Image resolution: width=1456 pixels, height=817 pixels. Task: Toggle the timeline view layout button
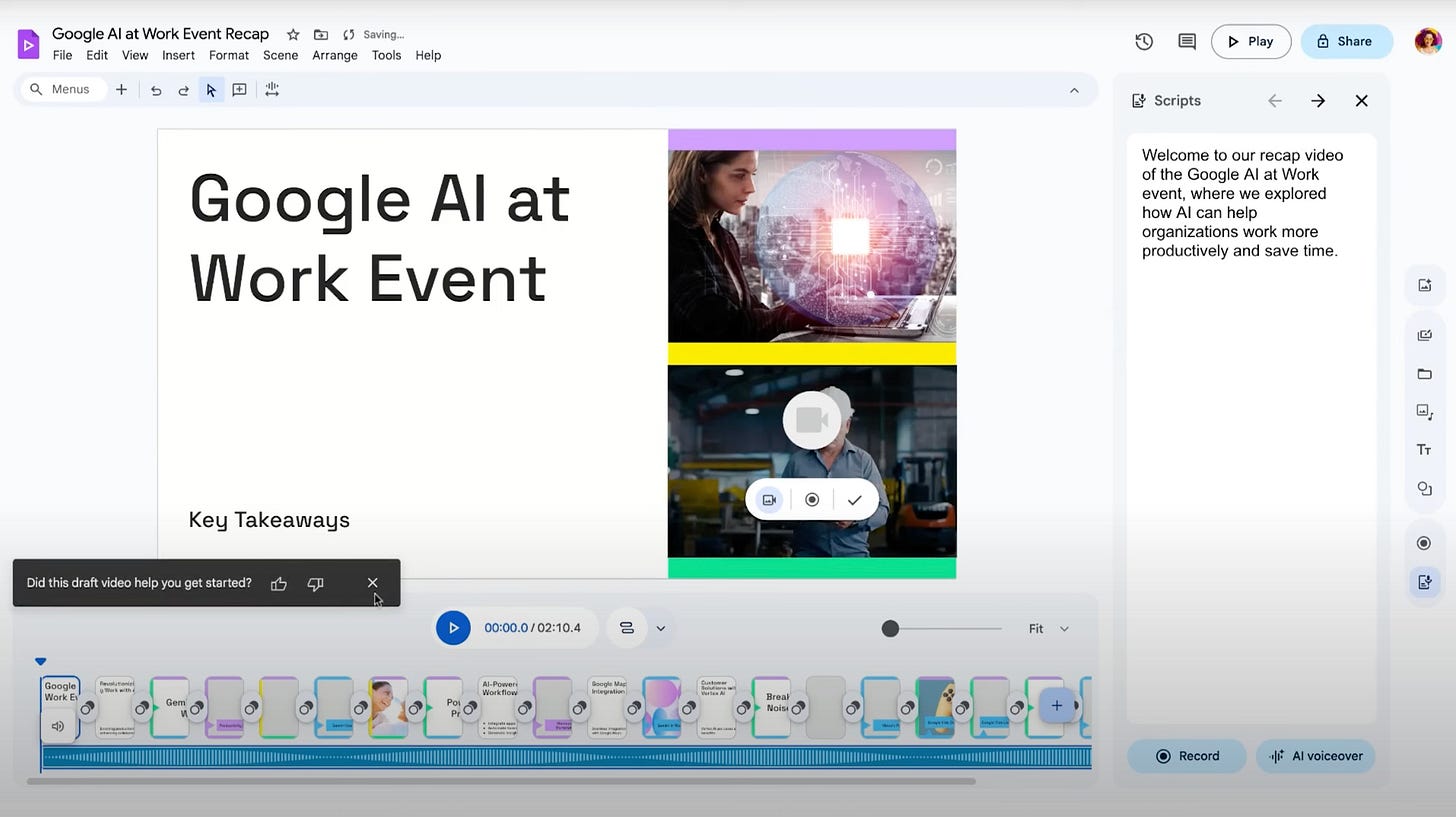(x=627, y=628)
